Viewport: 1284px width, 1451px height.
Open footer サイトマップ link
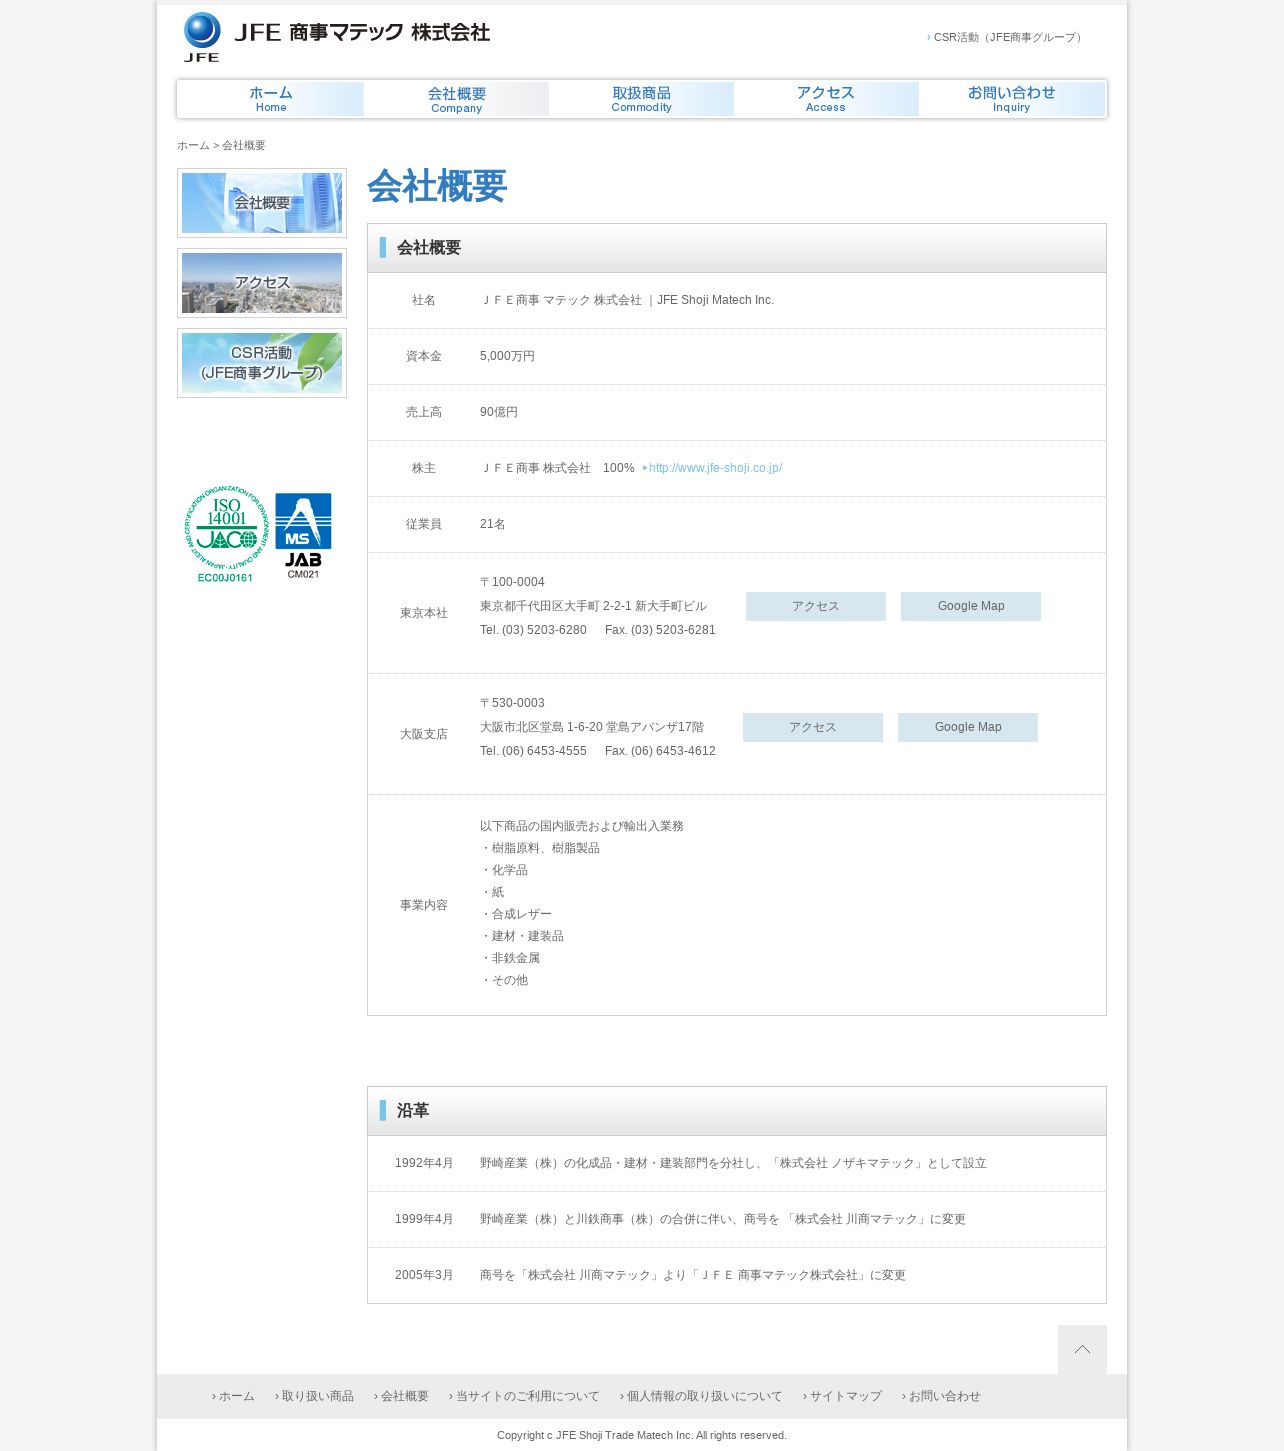[x=842, y=1396]
